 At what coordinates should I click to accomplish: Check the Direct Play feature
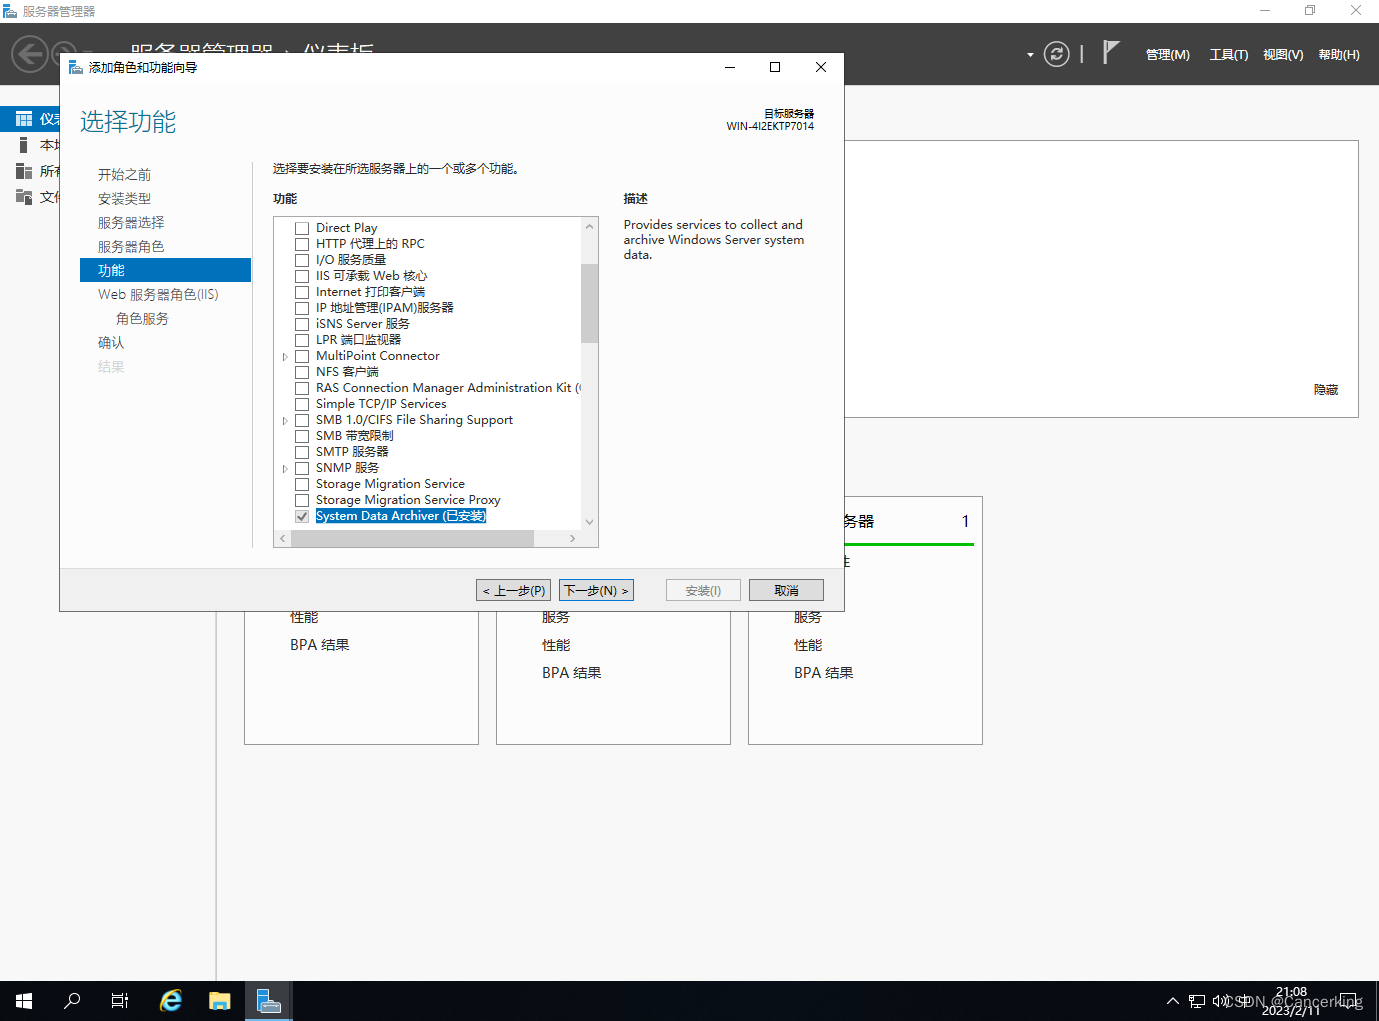coord(302,228)
